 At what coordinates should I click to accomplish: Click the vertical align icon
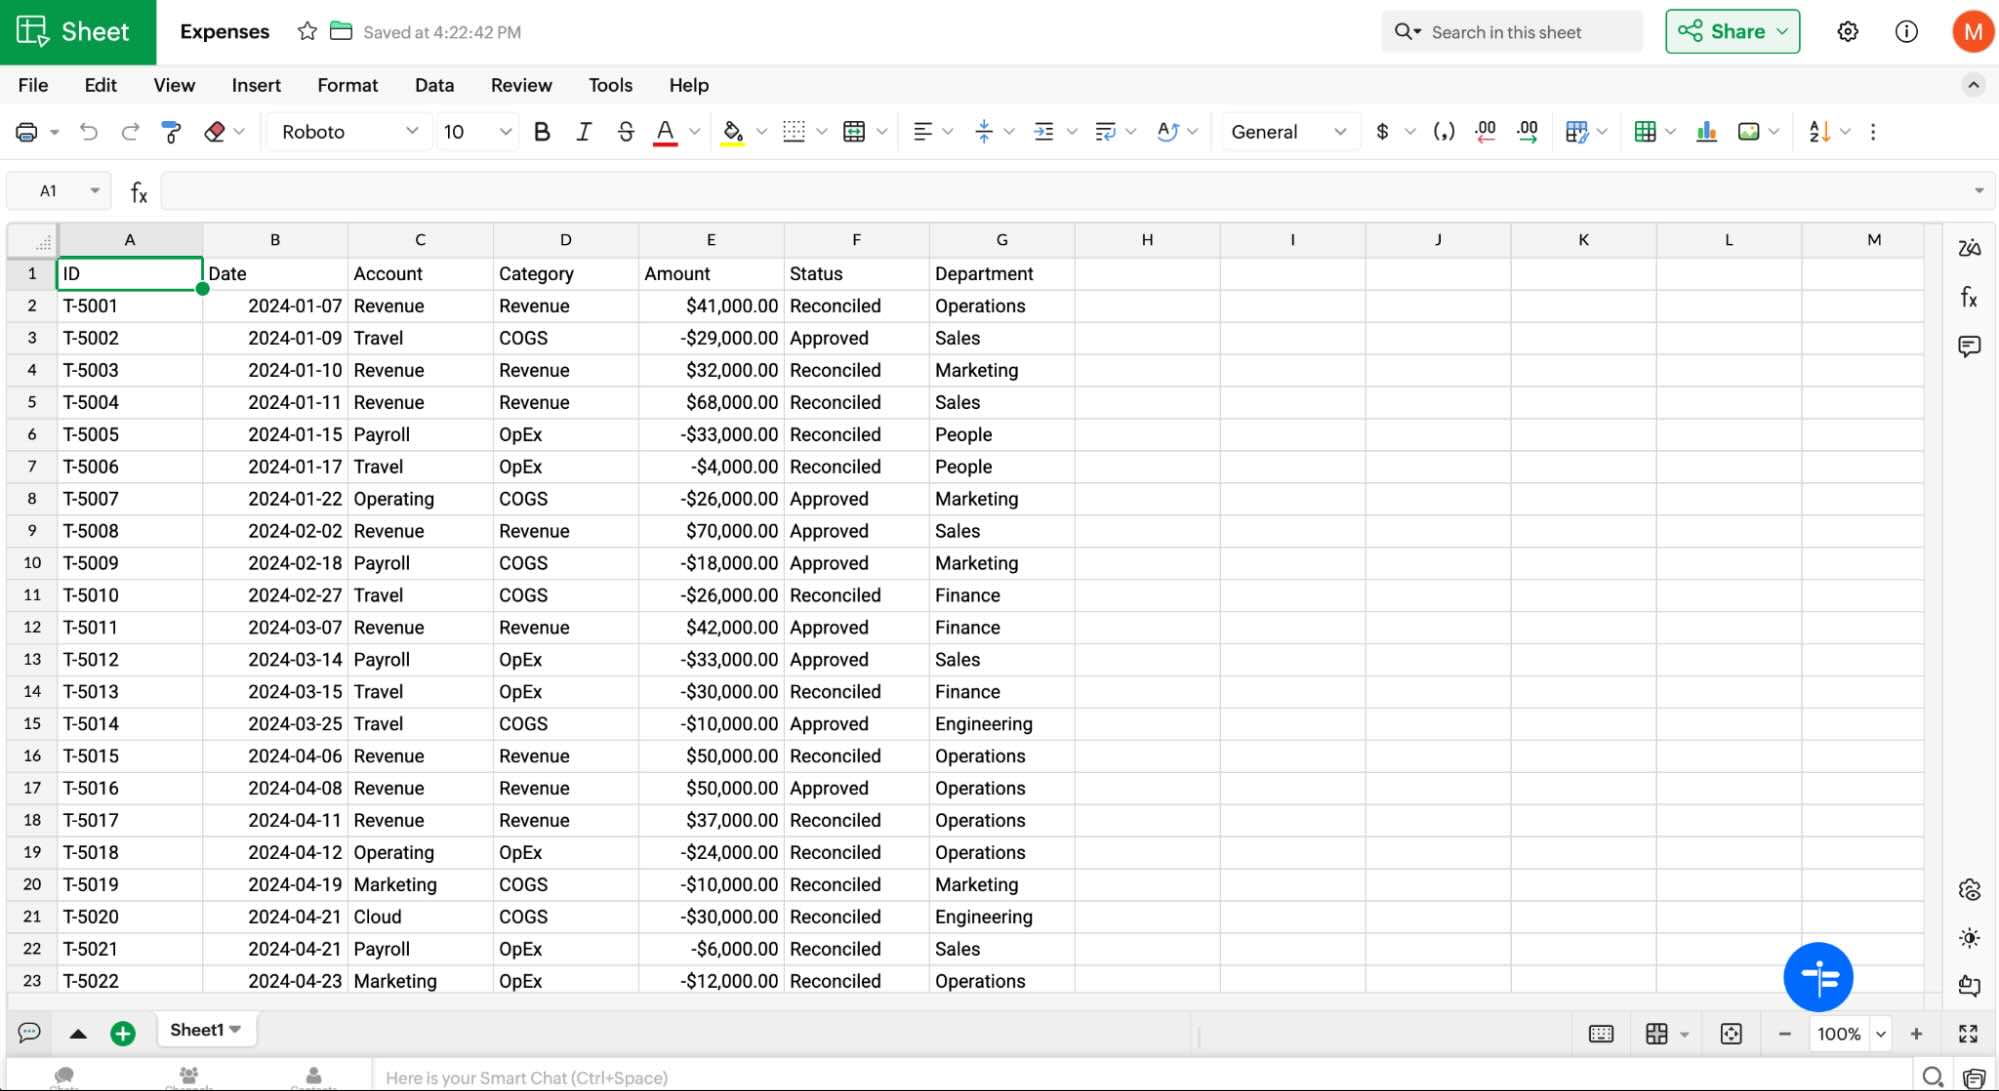click(984, 132)
